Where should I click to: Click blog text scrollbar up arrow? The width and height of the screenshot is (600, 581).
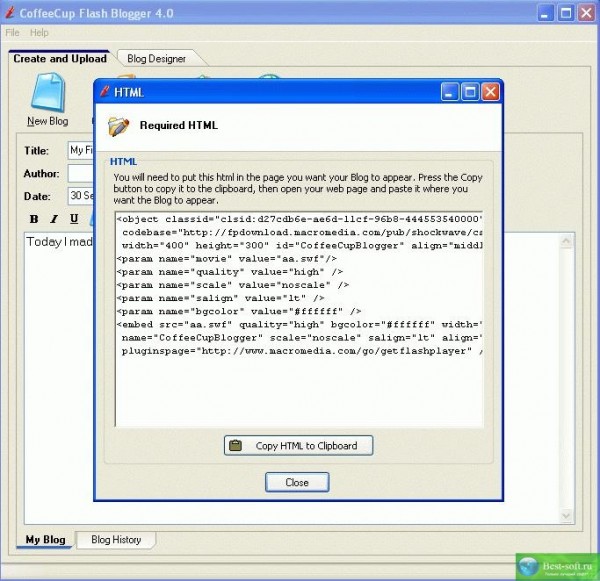(x=566, y=241)
